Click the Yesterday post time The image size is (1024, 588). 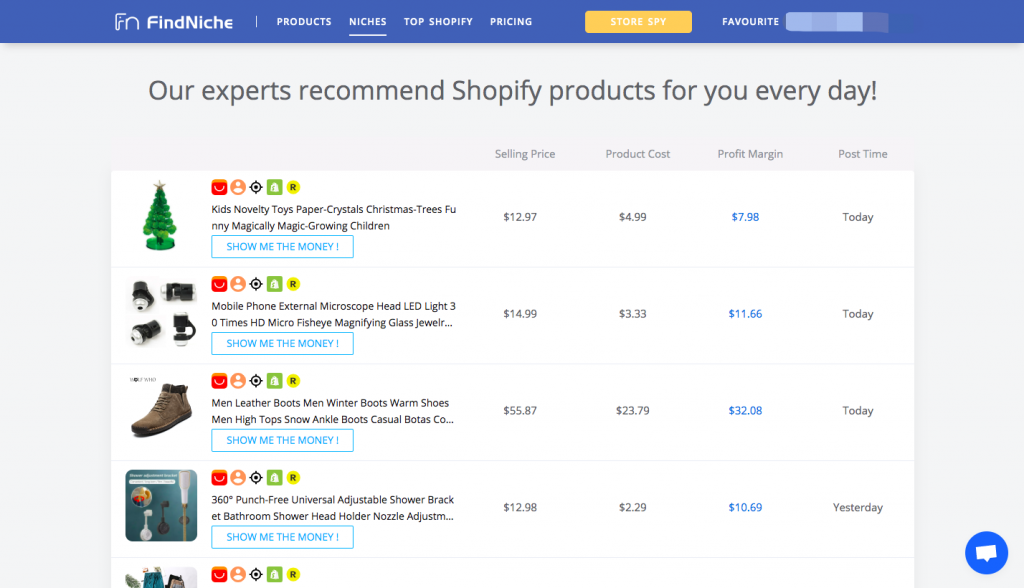pyautogui.click(x=857, y=507)
